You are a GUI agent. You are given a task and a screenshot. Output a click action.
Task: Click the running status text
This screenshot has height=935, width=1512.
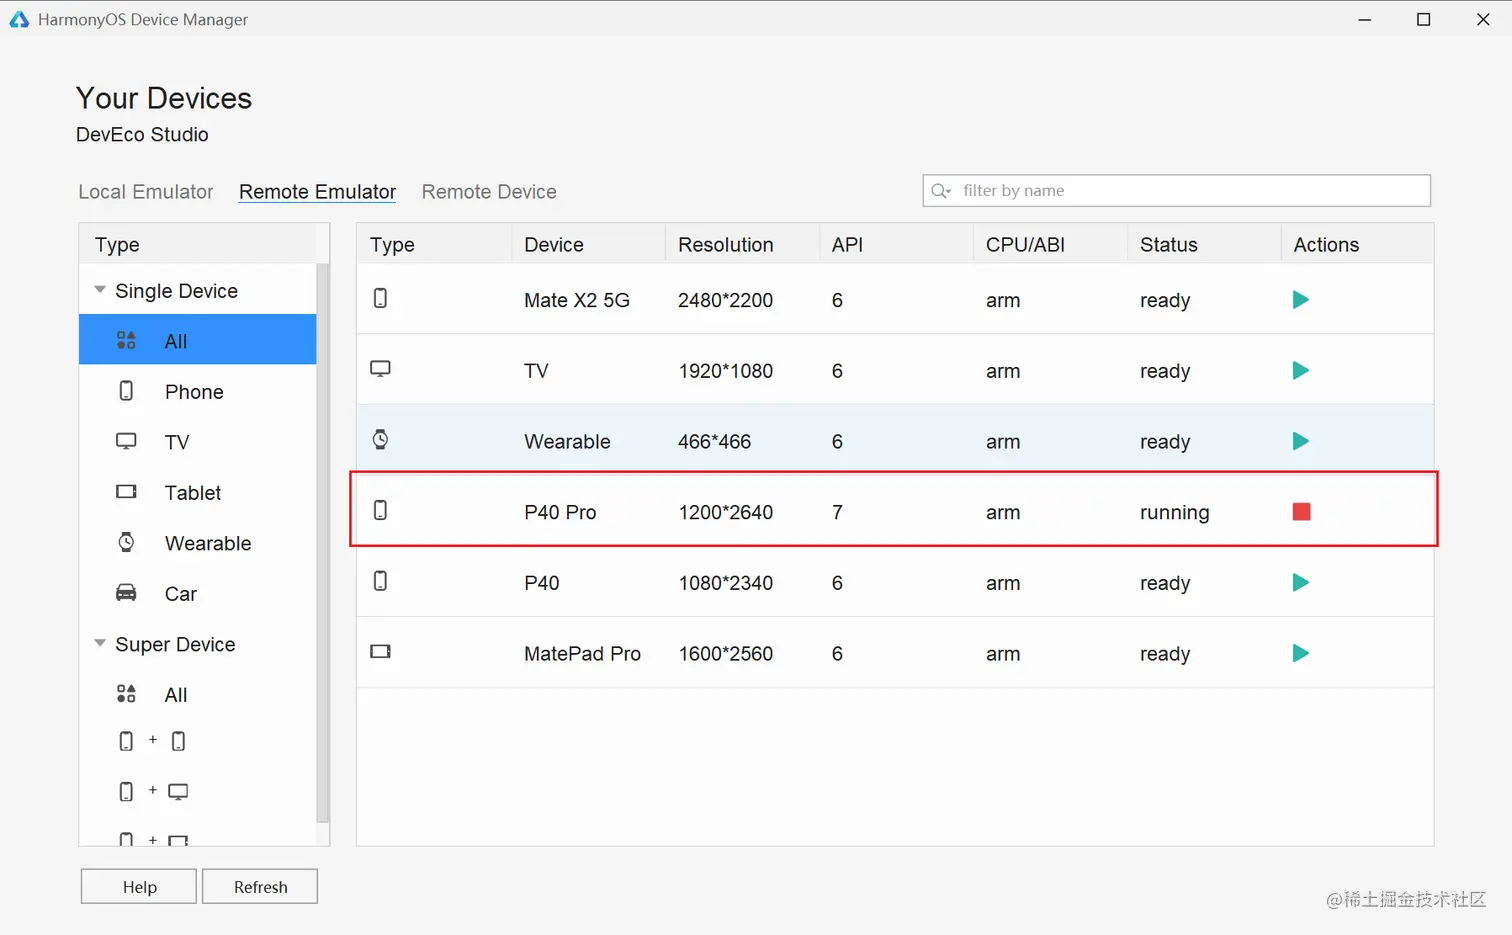point(1174,513)
